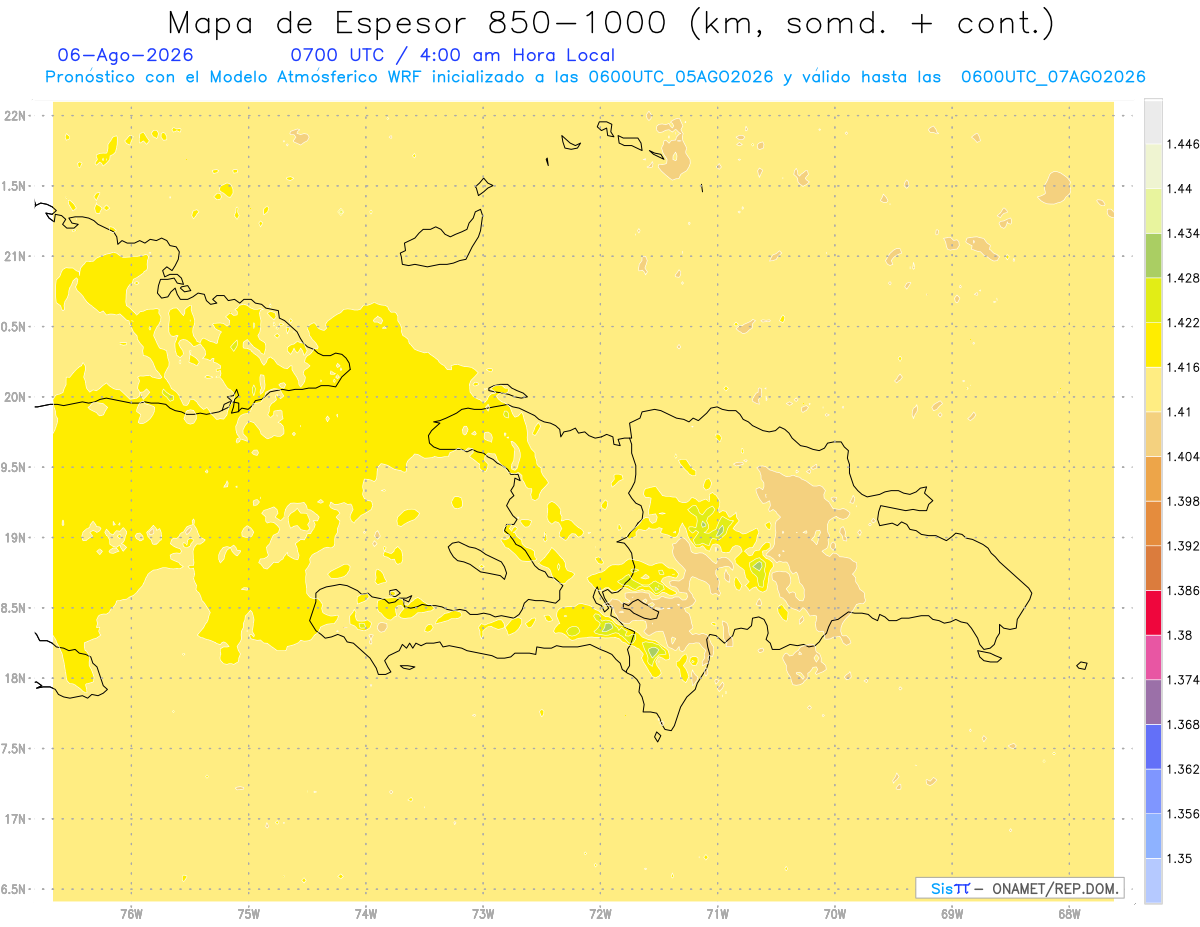The image size is (1200, 927).
Task: Click the 21N latitude axis label
Action: (x=16, y=257)
